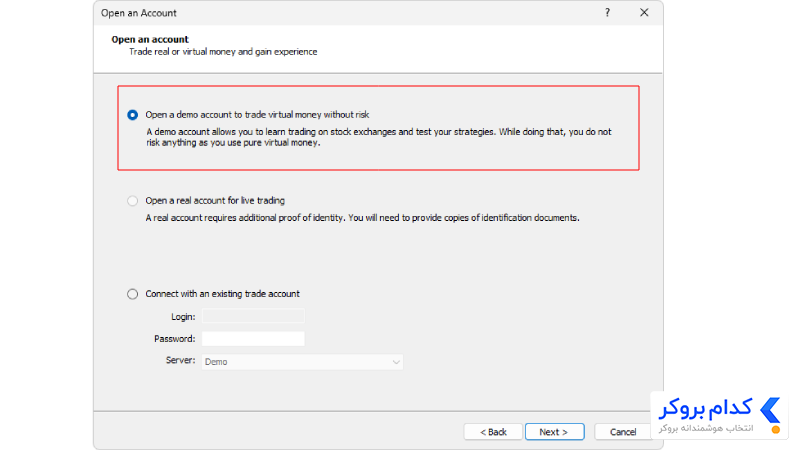
Task: Focus the Password field
Action: click(x=253, y=339)
